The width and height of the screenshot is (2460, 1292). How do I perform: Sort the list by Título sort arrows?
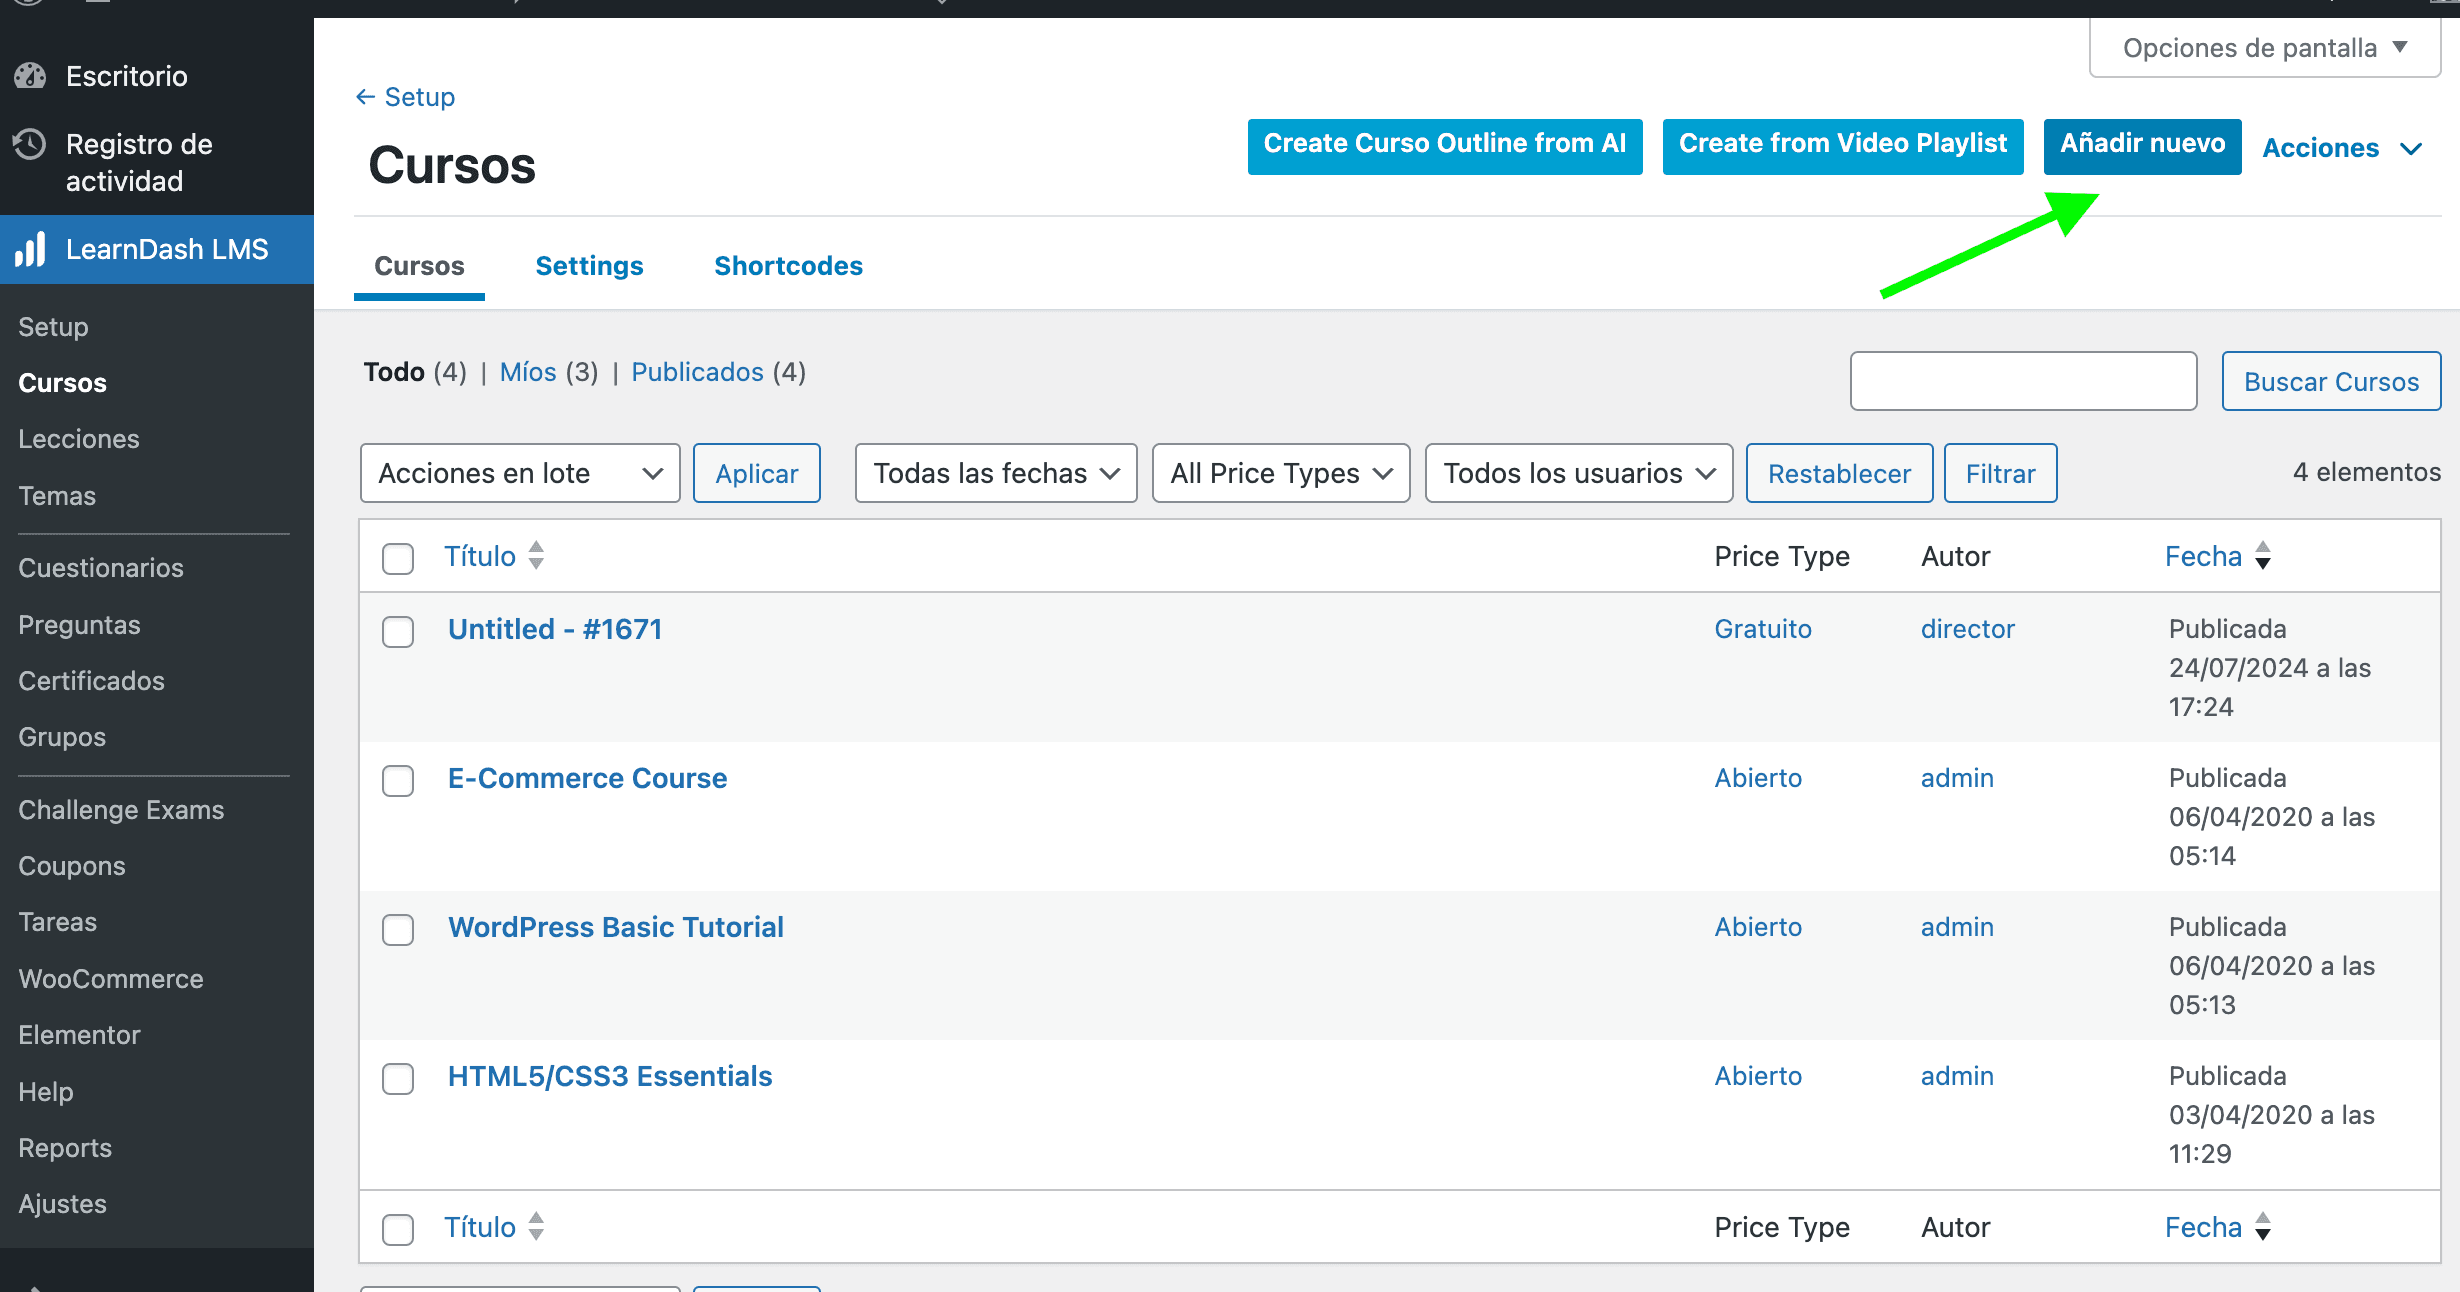tap(536, 556)
